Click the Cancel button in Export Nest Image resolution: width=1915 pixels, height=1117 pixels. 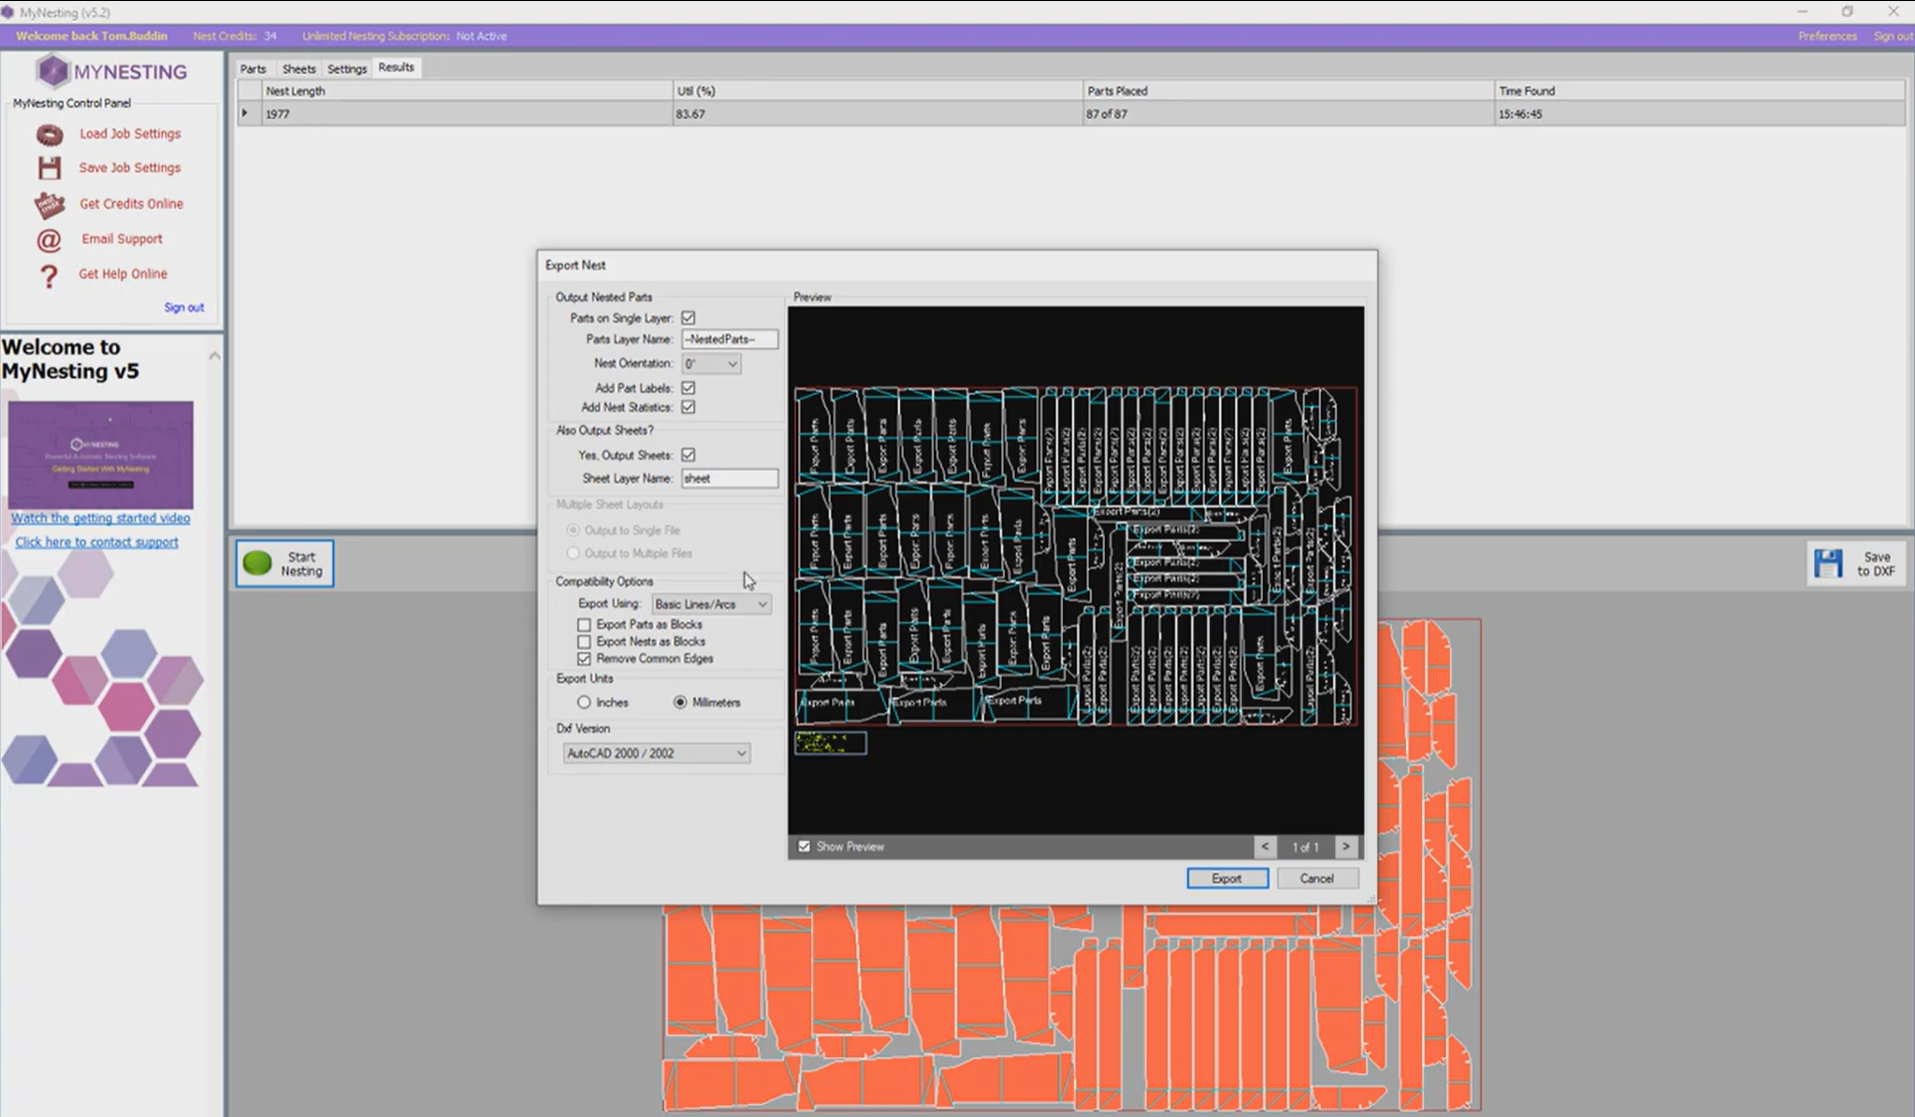click(x=1317, y=879)
